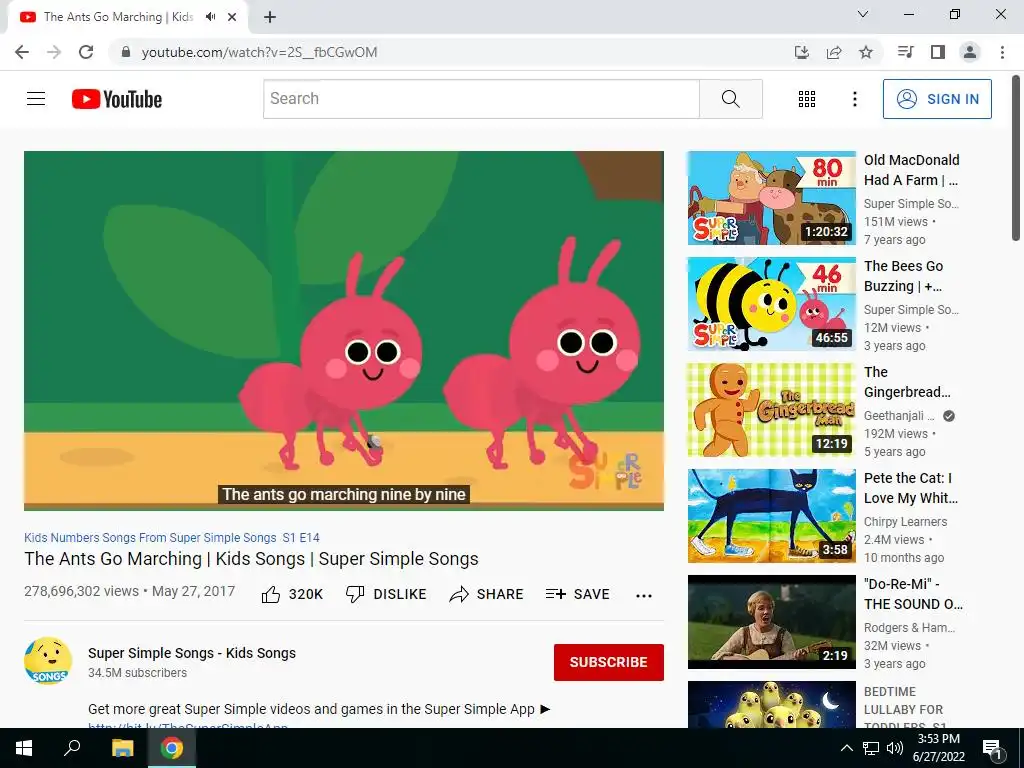
Task: Go to the YouTube home logo
Action: [x=117, y=99]
